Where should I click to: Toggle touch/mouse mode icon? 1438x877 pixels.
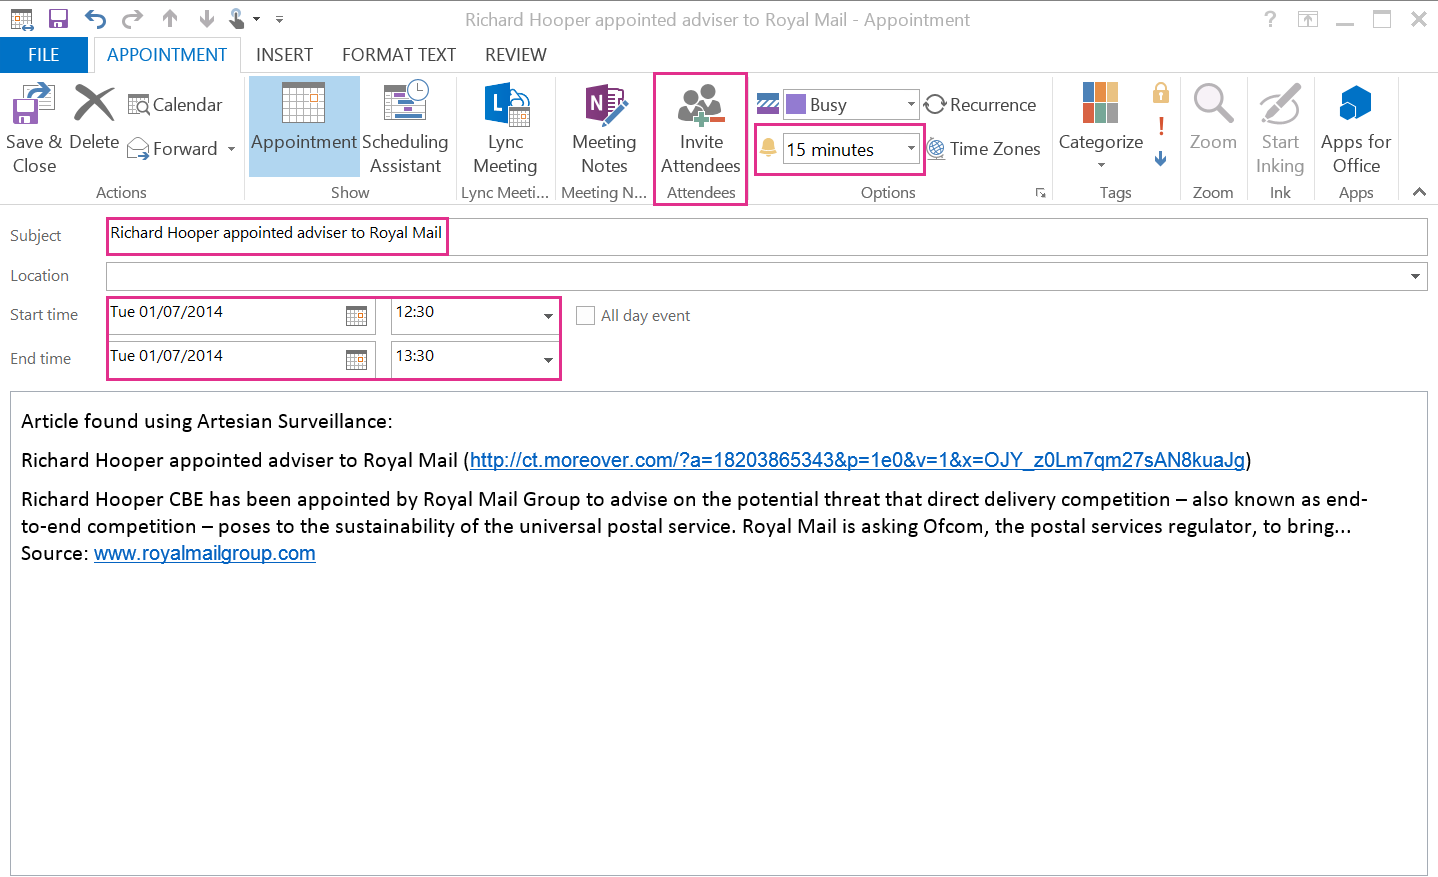click(238, 19)
